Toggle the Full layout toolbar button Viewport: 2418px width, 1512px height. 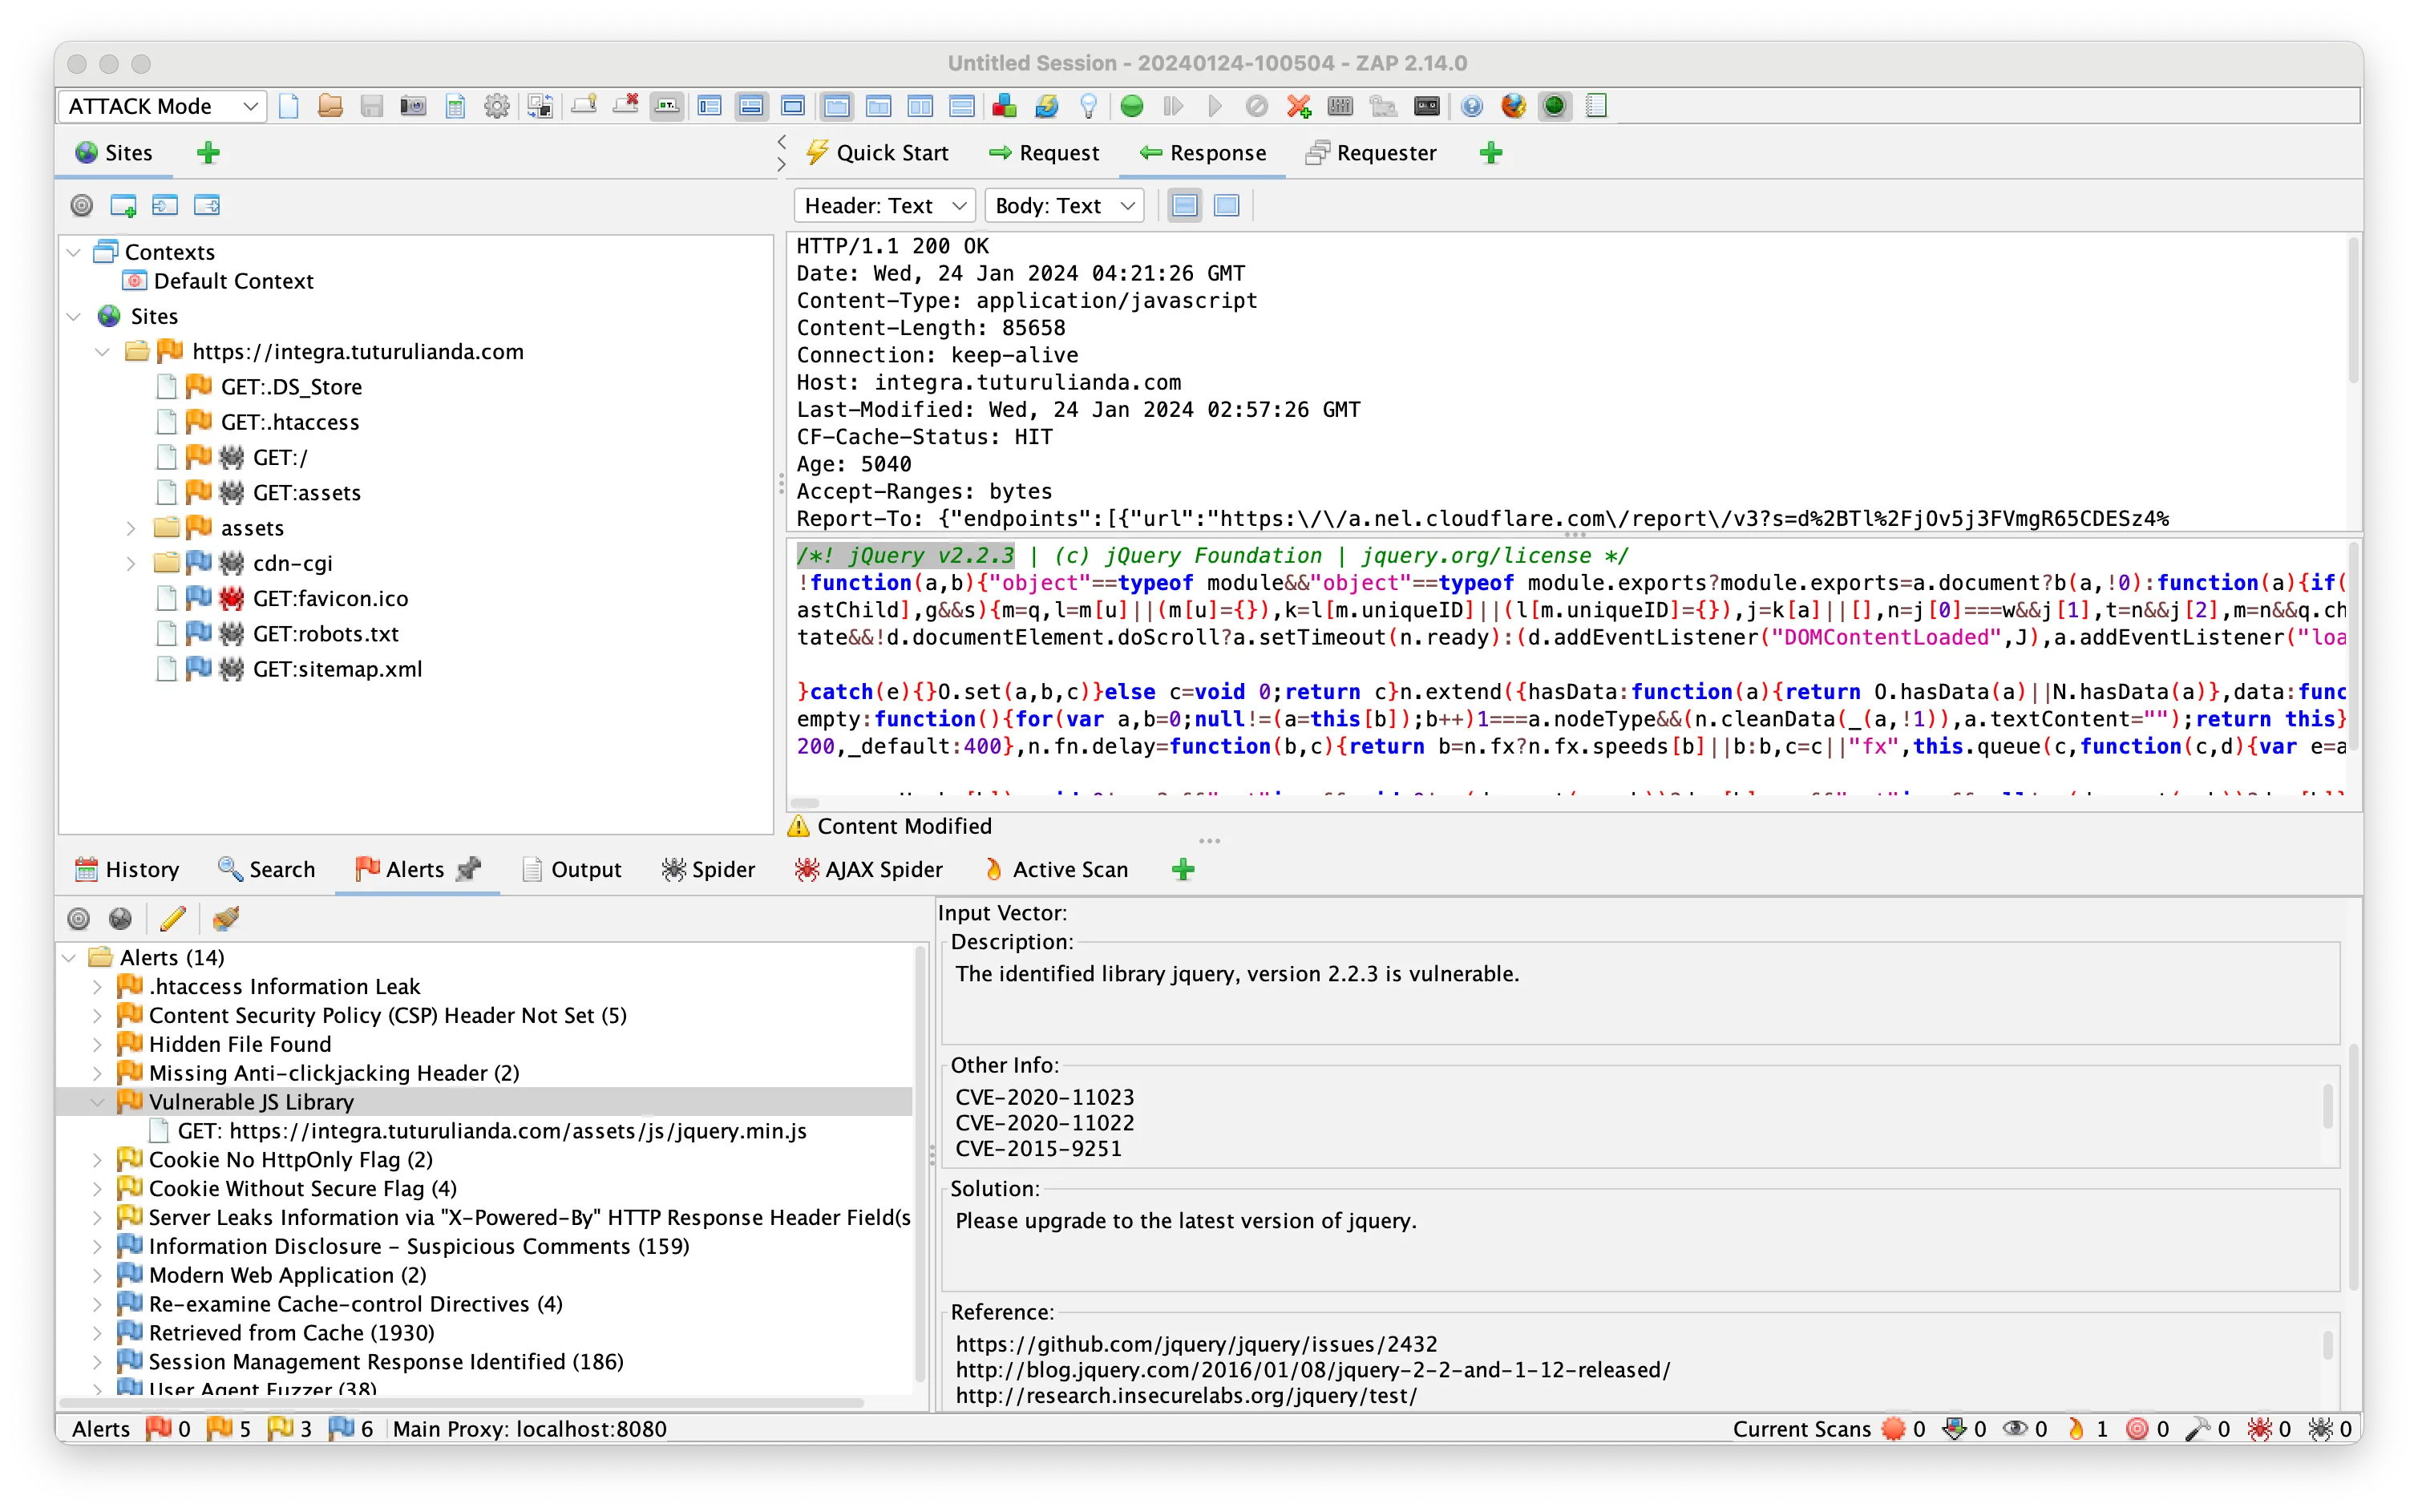pyautogui.click(x=794, y=106)
